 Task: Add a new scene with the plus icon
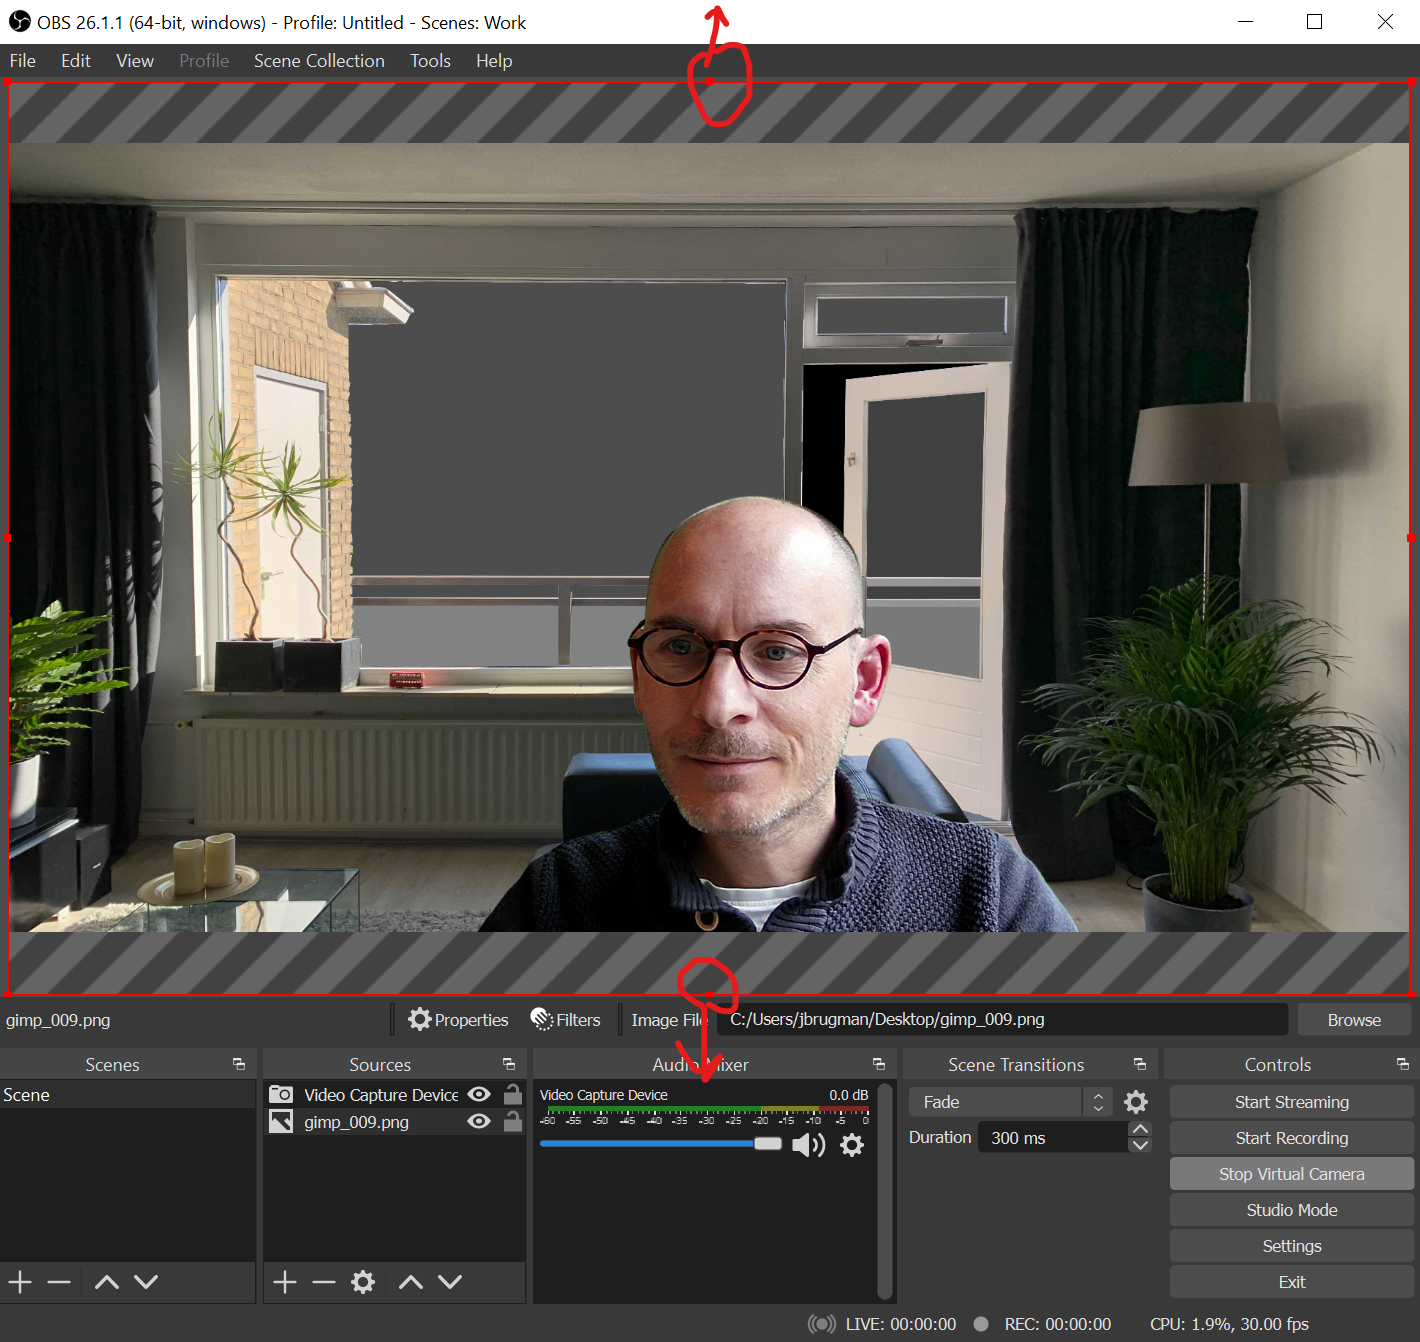20,1282
